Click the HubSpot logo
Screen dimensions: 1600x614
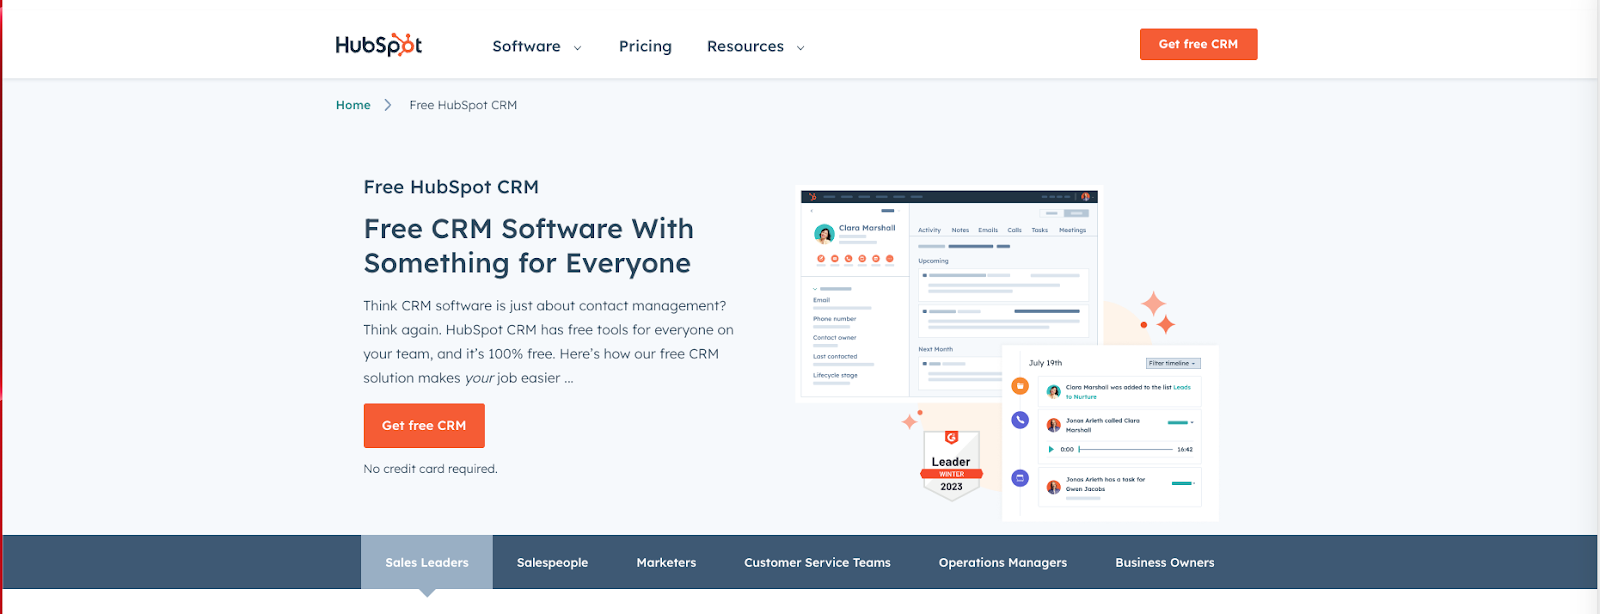pos(379,45)
